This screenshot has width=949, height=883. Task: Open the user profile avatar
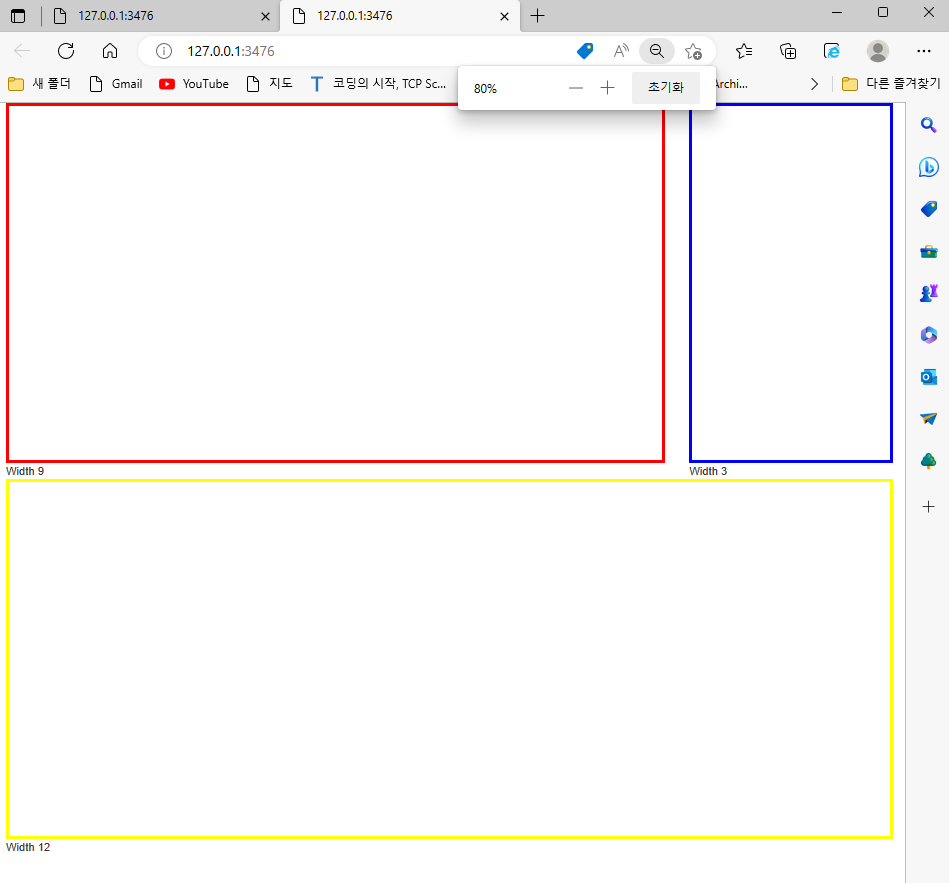(878, 51)
